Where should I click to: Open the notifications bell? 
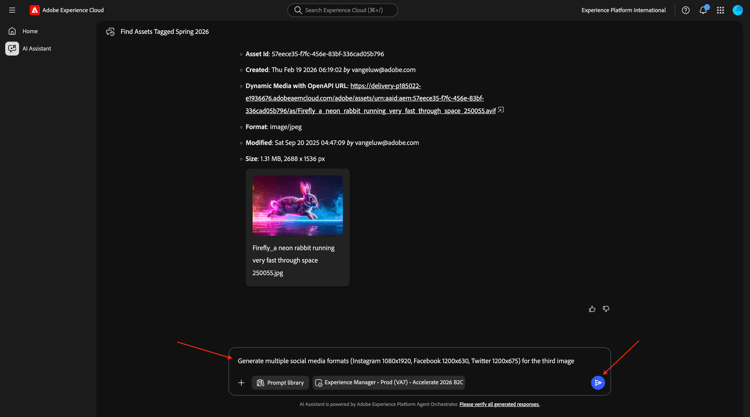tap(703, 10)
